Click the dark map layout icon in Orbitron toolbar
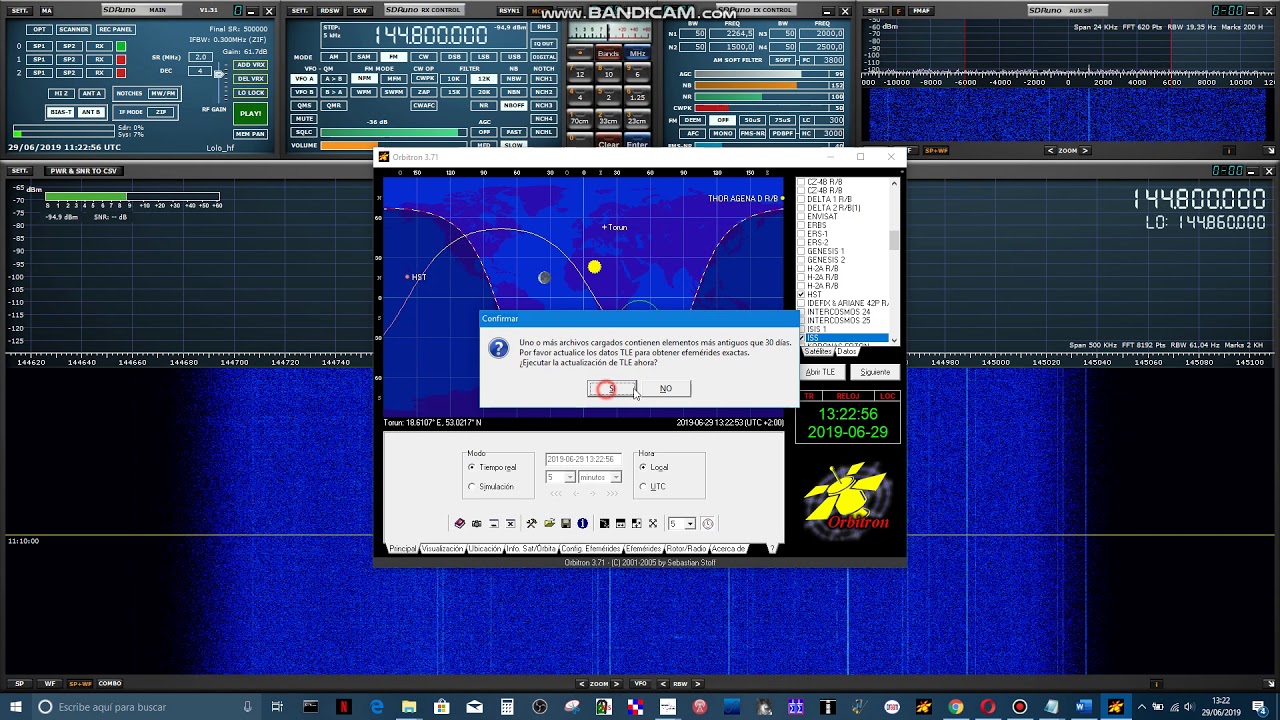Screen dimensions: 1280x720 pyautogui.click(x=604, y=523)
